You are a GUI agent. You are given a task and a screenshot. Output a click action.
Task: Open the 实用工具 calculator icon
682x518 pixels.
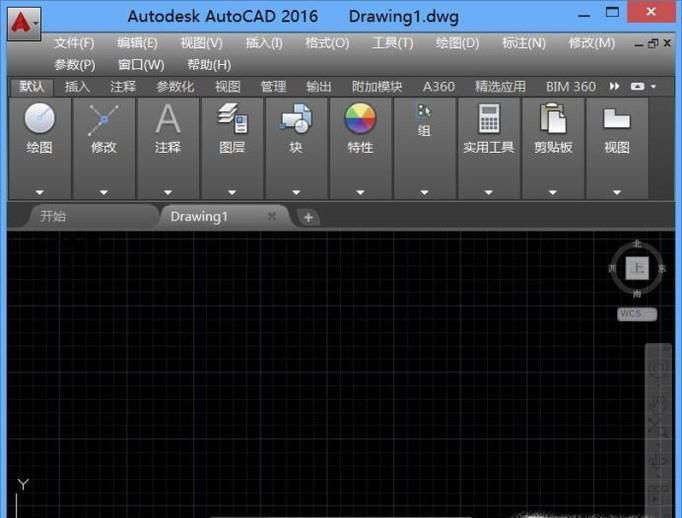pyautogui.click(x=489, y=119)
